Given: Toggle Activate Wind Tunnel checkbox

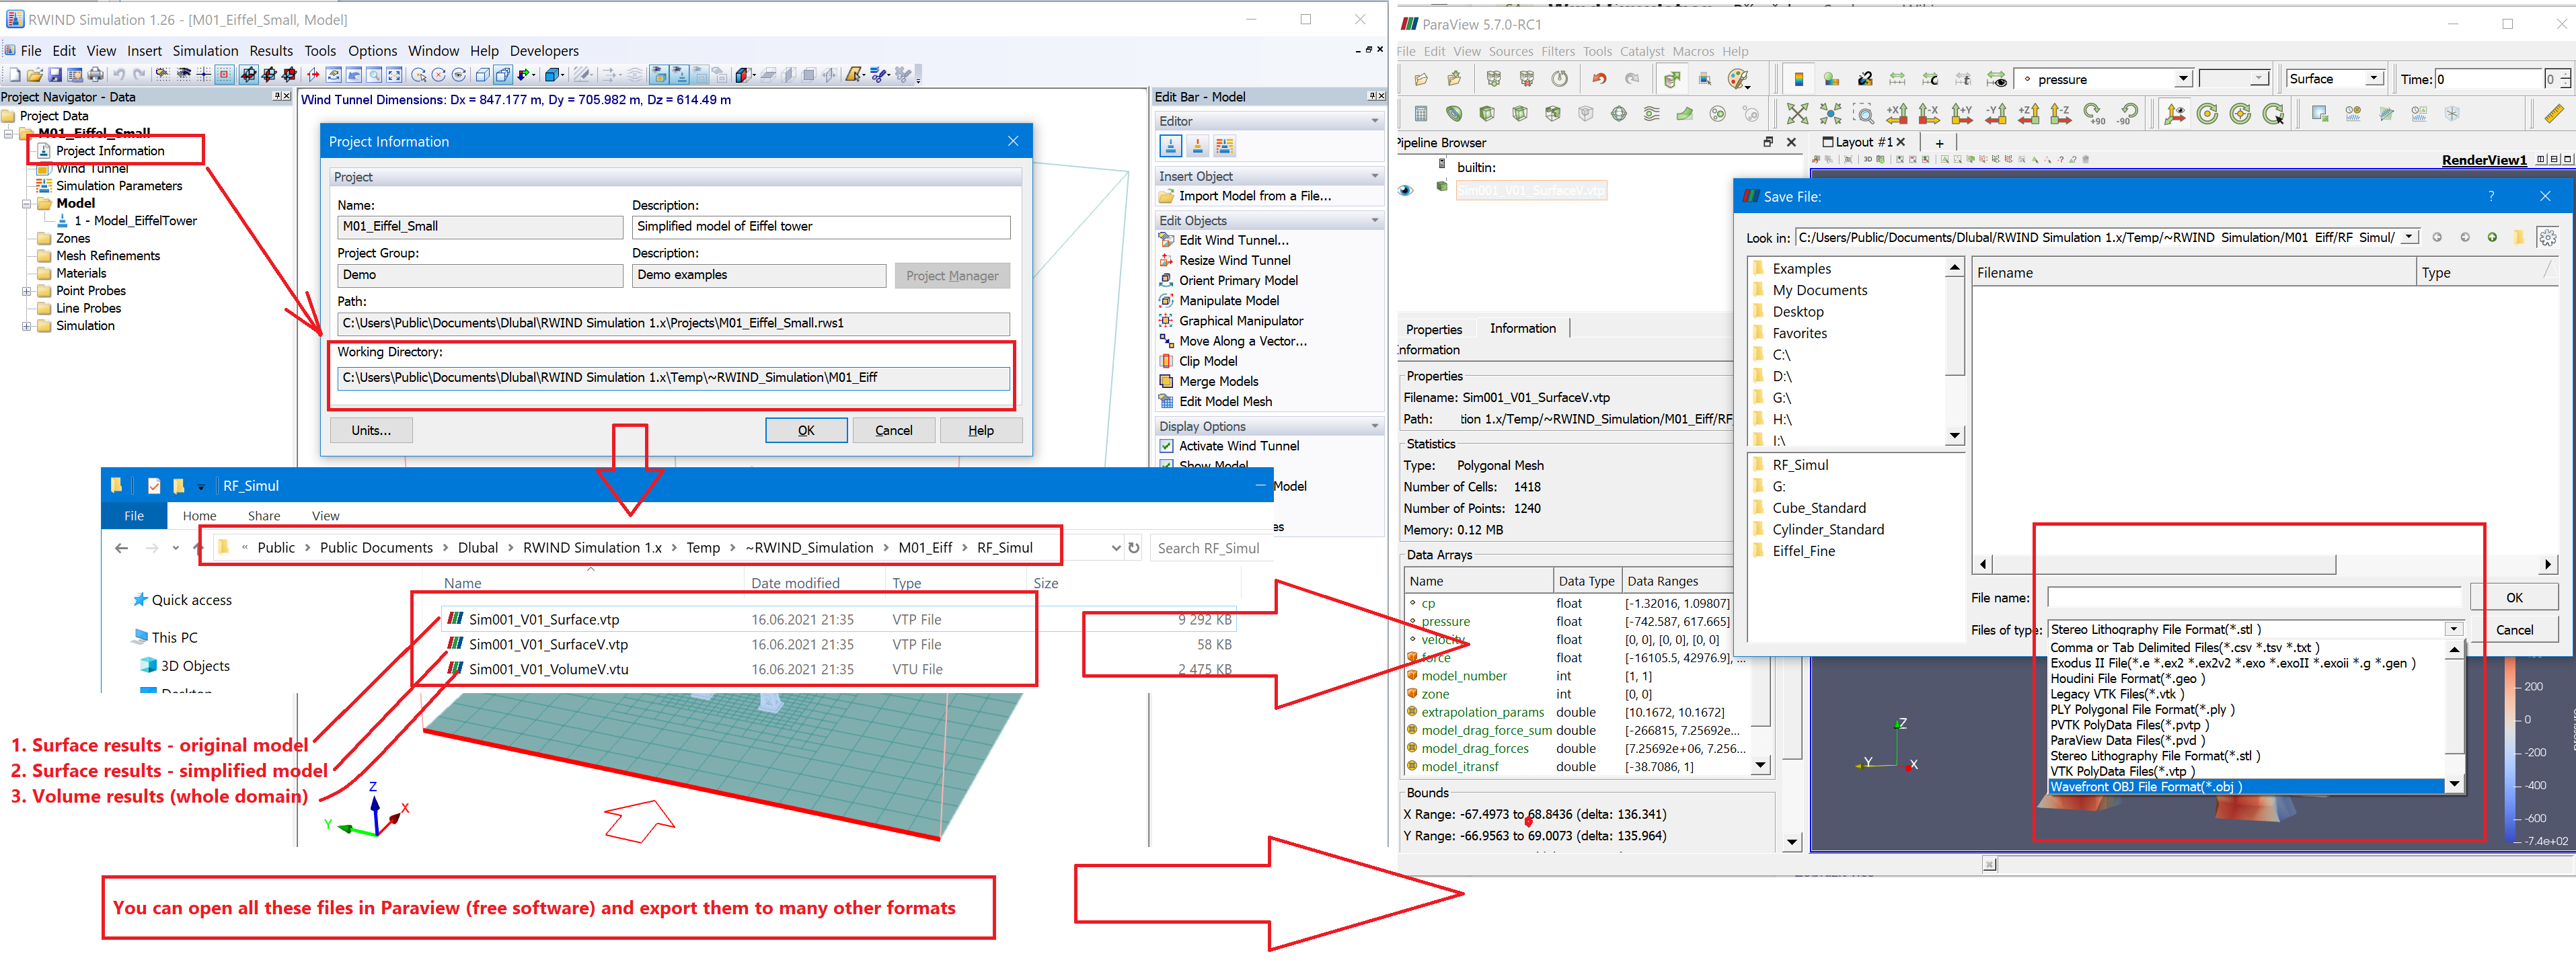Looking at the screenshot, I should (1168, 445).
